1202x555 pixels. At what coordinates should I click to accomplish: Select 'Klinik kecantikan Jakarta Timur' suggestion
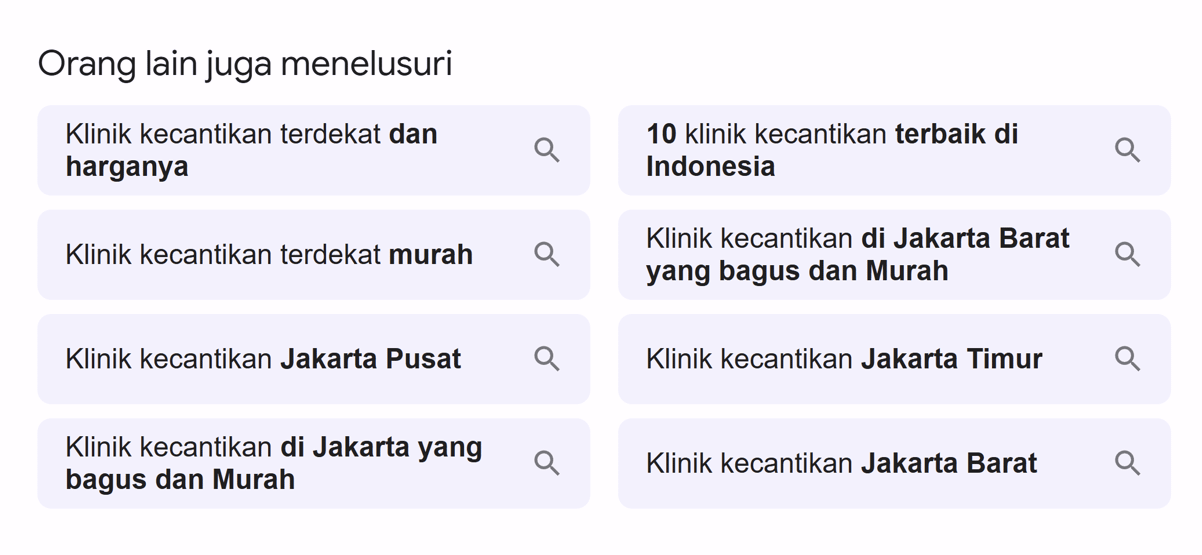(894, 358)
